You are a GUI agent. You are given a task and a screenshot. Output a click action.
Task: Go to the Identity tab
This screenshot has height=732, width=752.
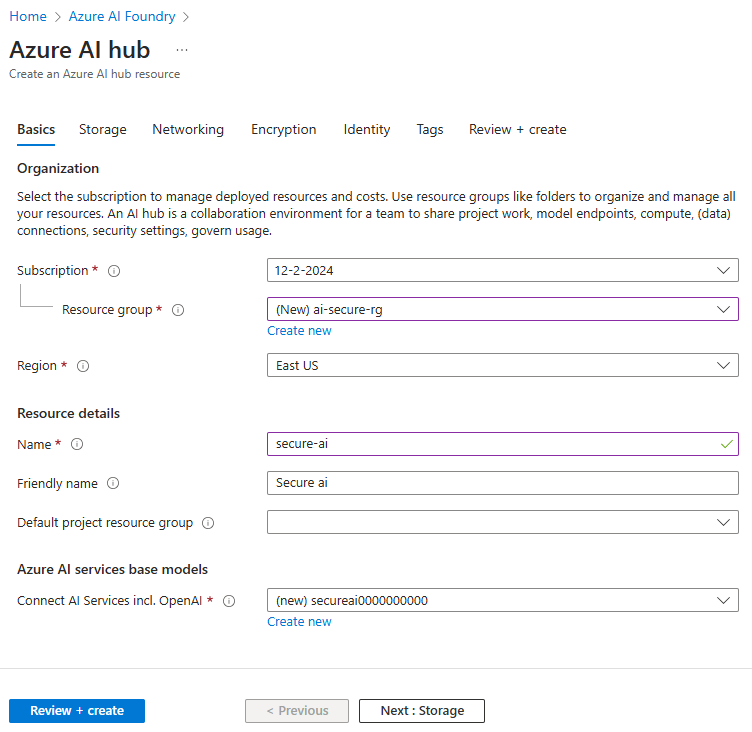point(366,130)
